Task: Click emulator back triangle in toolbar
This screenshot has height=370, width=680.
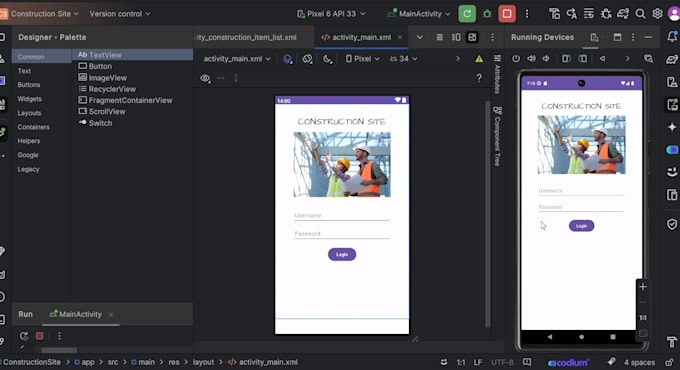Action: click(602, 58)
